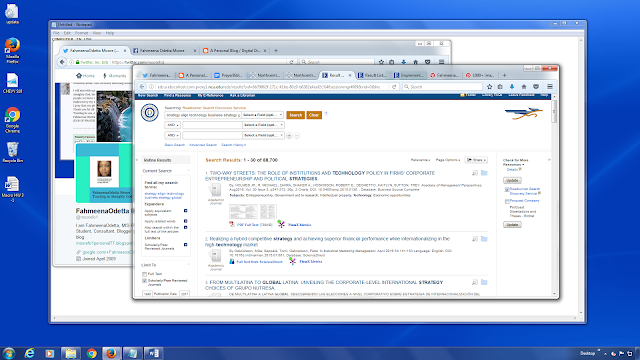The width and height of the screenshot is (640, 360).
Task: Open the hamburger menu in front Firefox
Action: [550, 87]
